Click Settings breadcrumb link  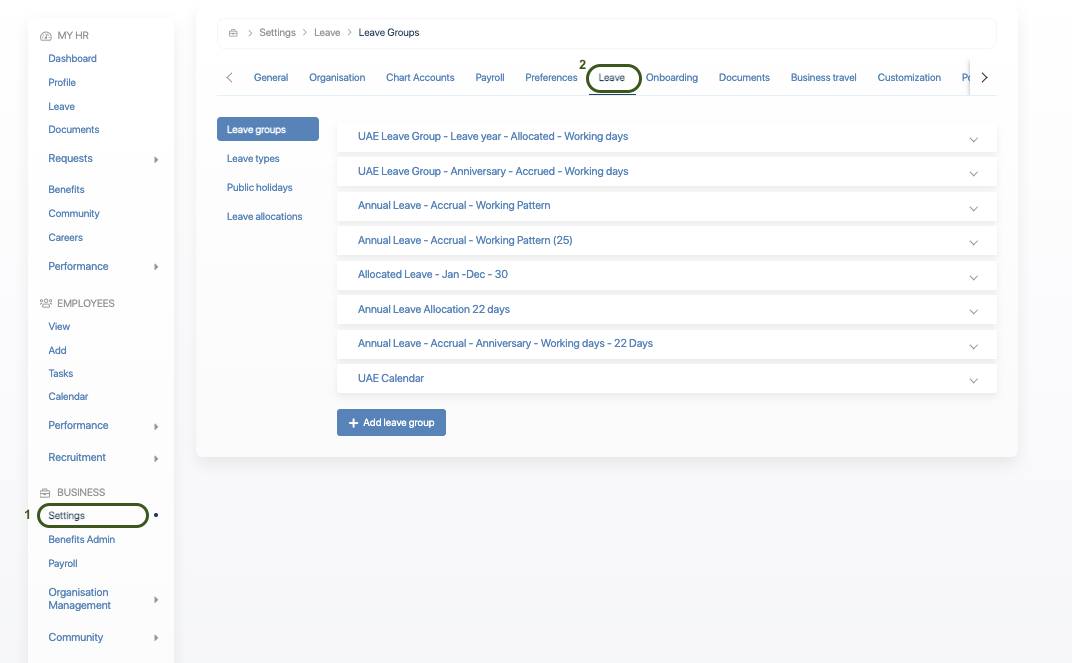tap(277, 33)
